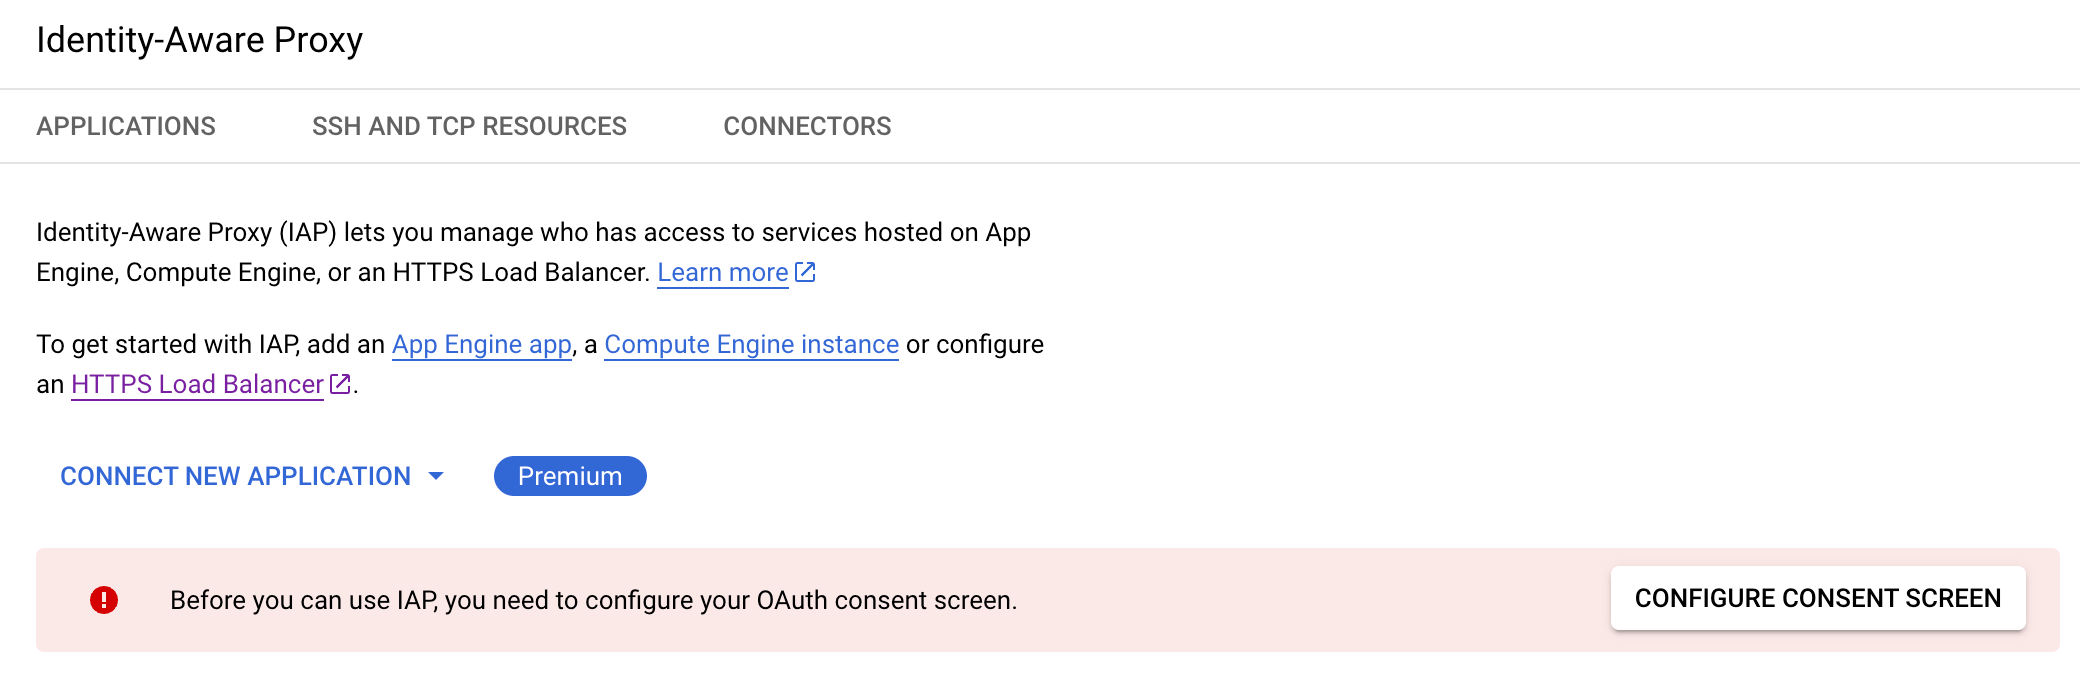Follow the Learn more link

pyautogui.click(x=722, y=272)
